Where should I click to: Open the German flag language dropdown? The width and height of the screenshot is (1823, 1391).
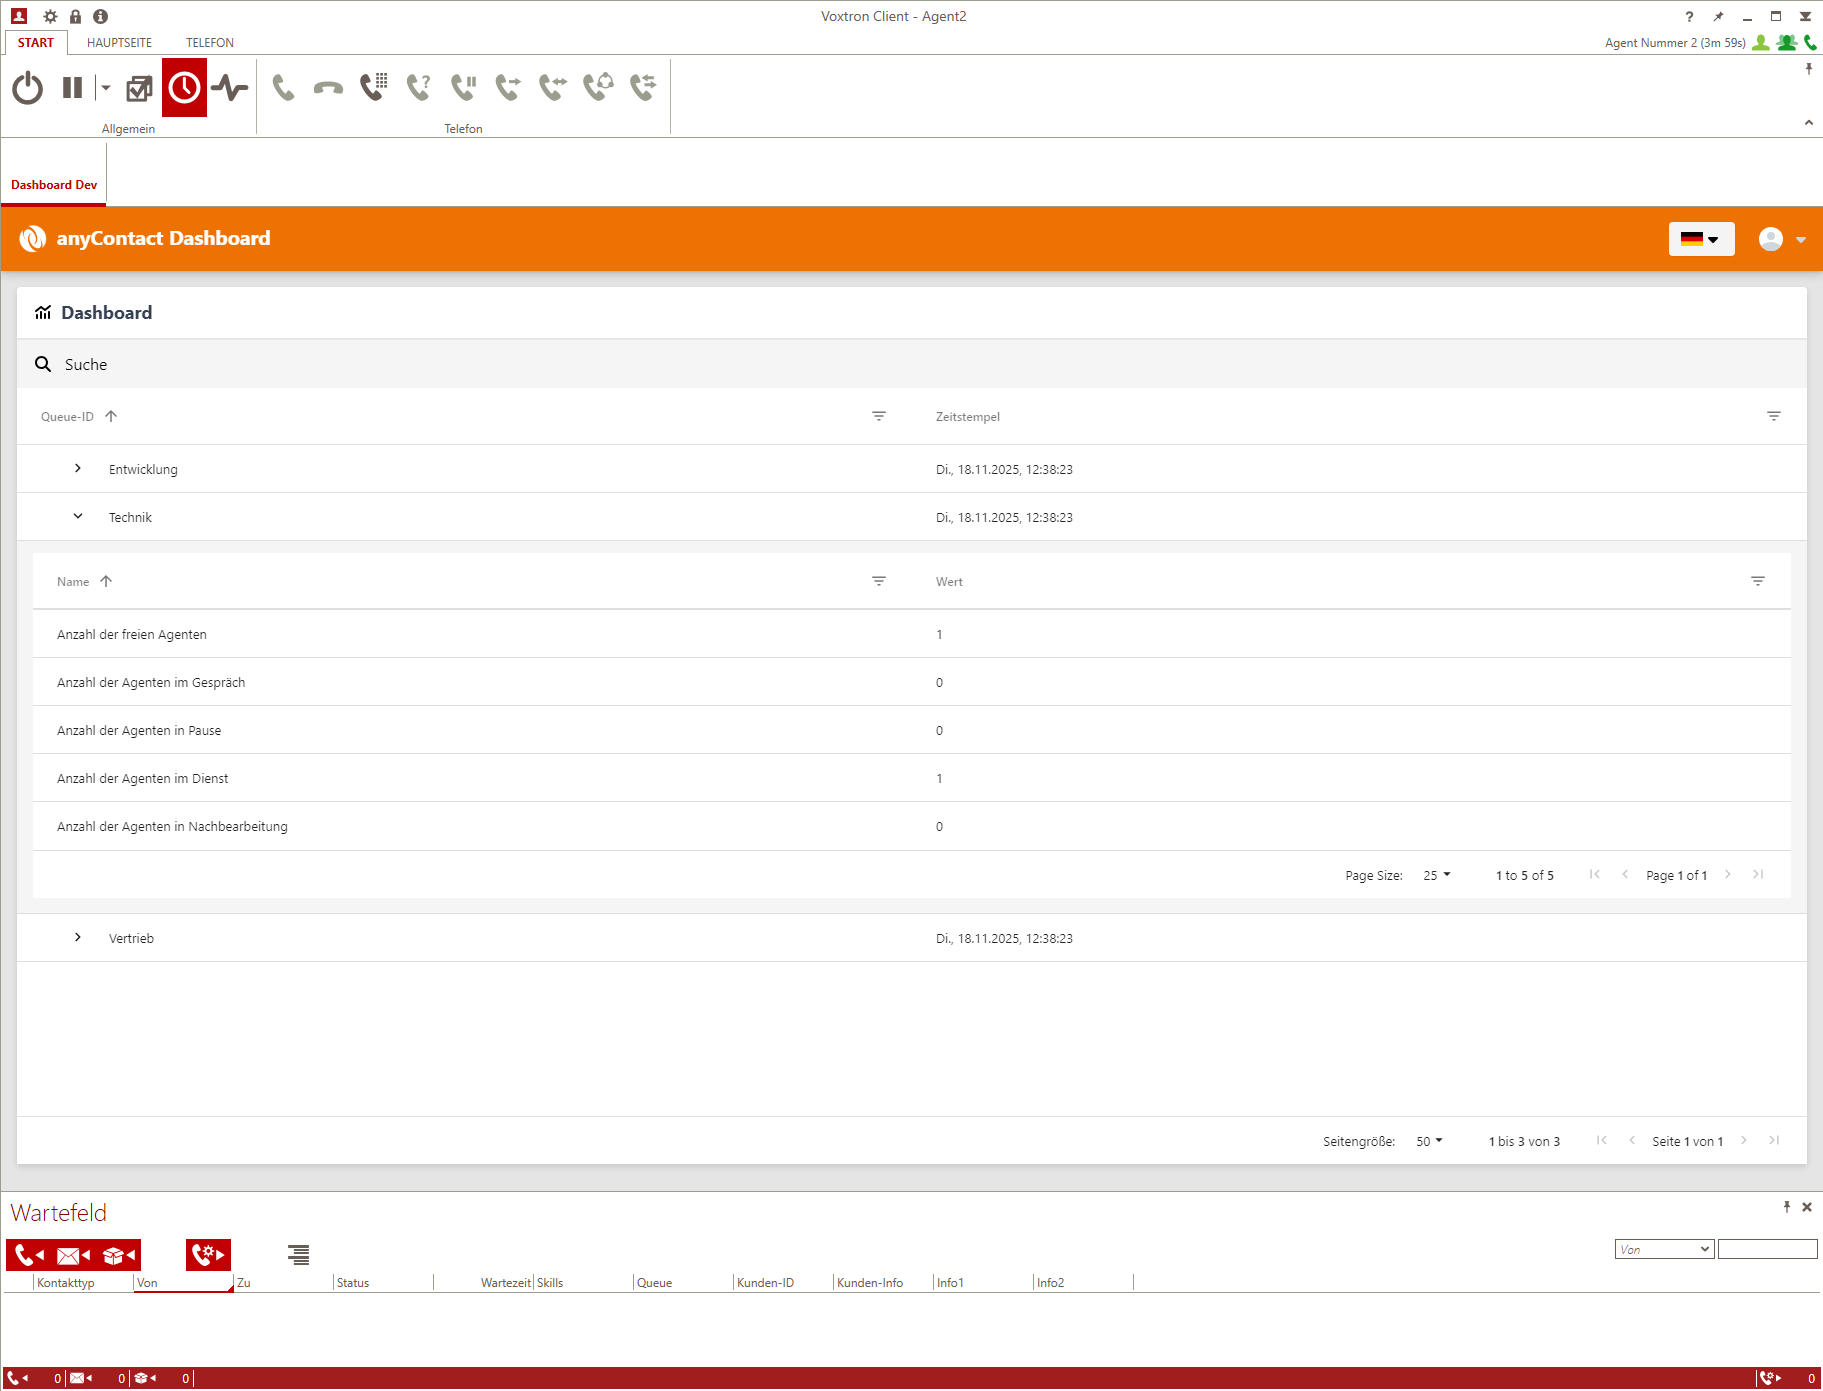[1701, 239]
